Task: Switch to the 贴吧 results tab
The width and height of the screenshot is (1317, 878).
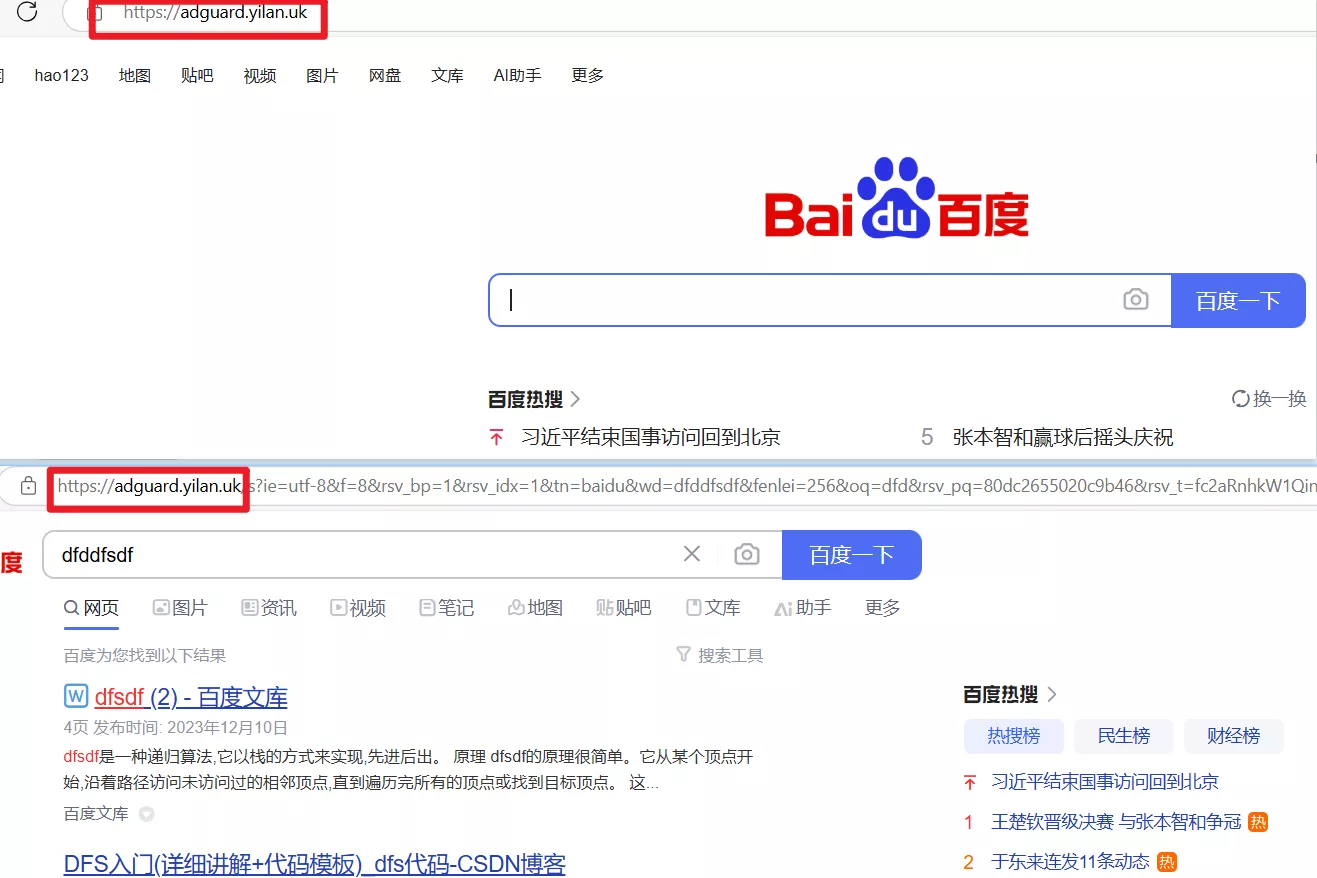Action: coord(623,607)
